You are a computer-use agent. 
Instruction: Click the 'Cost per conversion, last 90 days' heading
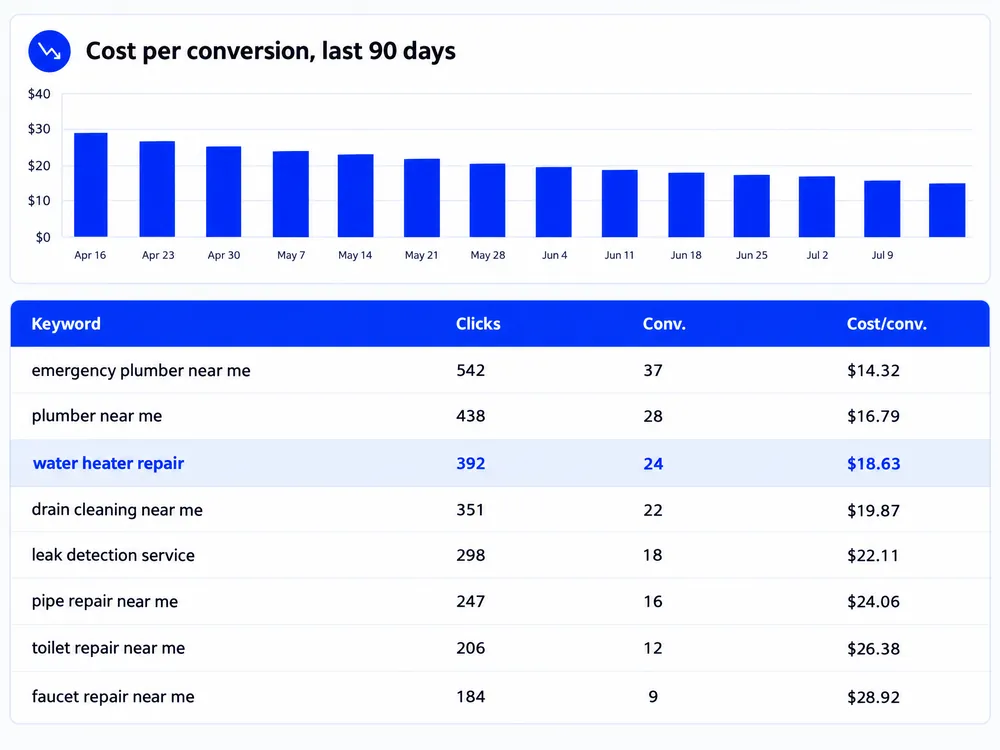coord(270,51)
